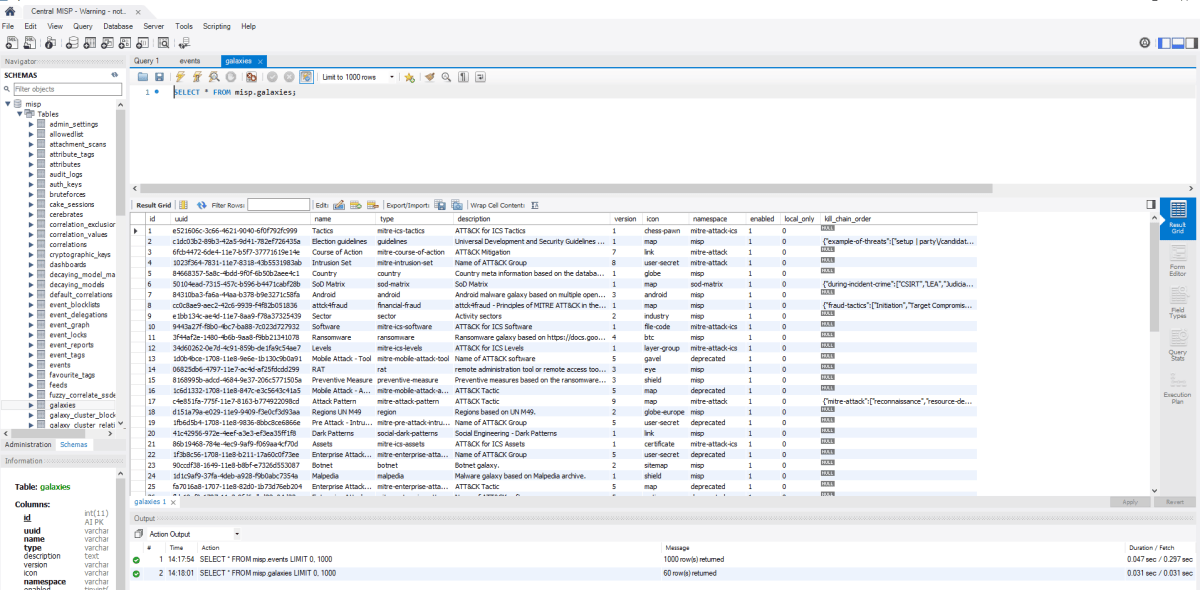Toggle the auto-commit mode icon
Image resolution: width=1200 pixels, height=590 pixels.
click(306, 77)
